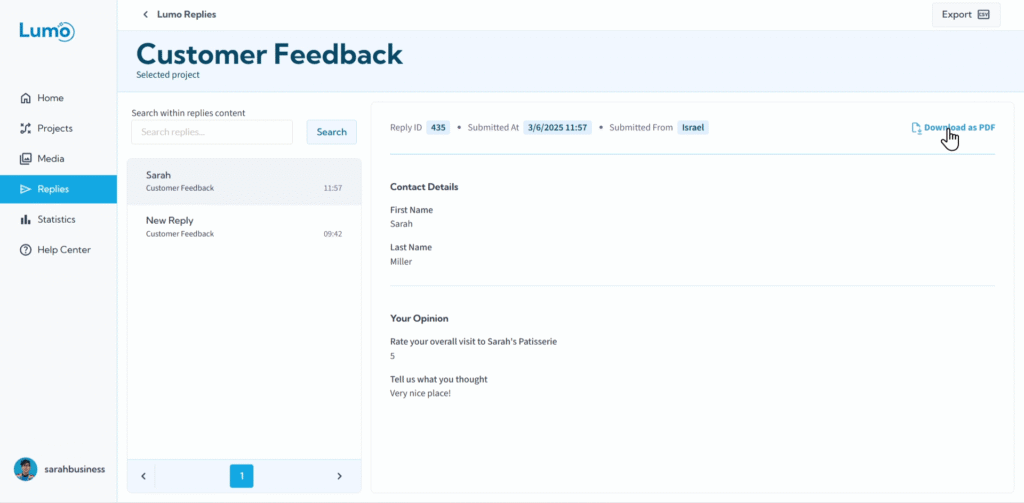Select Sarah's reply in the list

point(244,182)
